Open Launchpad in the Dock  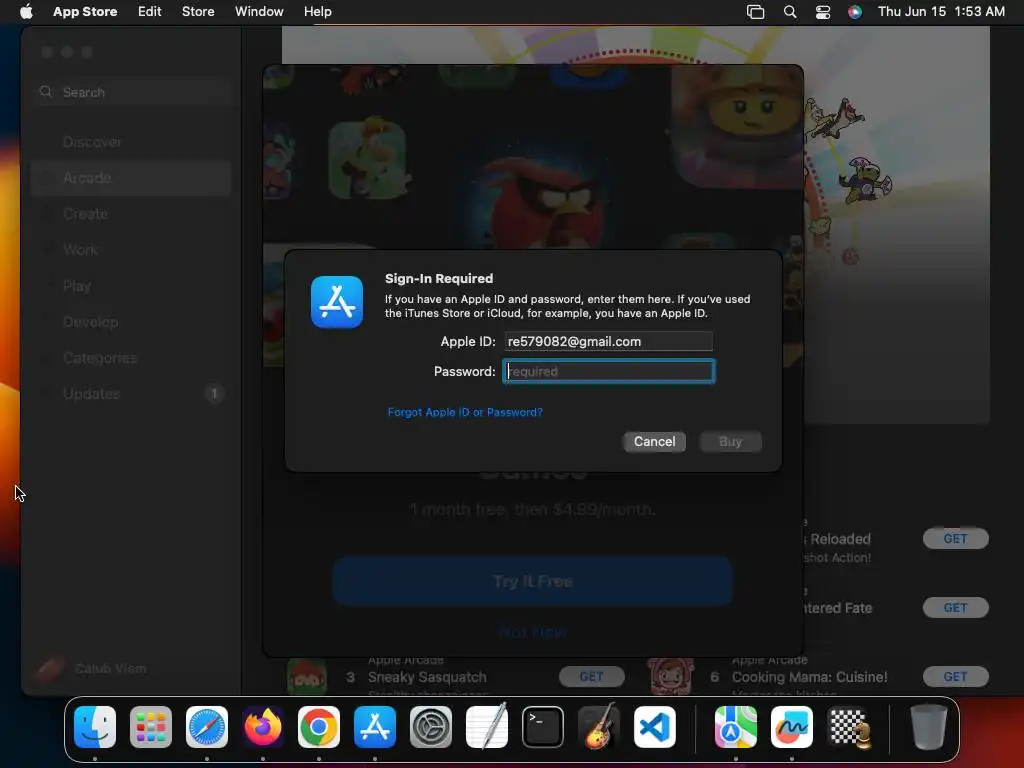coord(151,727)
